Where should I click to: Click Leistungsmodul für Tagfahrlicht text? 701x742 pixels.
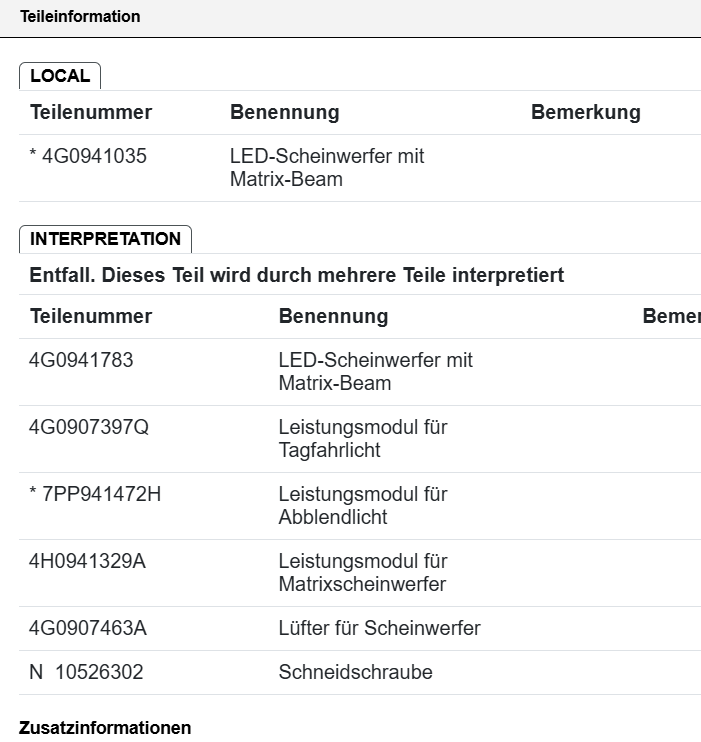[363, 439]
